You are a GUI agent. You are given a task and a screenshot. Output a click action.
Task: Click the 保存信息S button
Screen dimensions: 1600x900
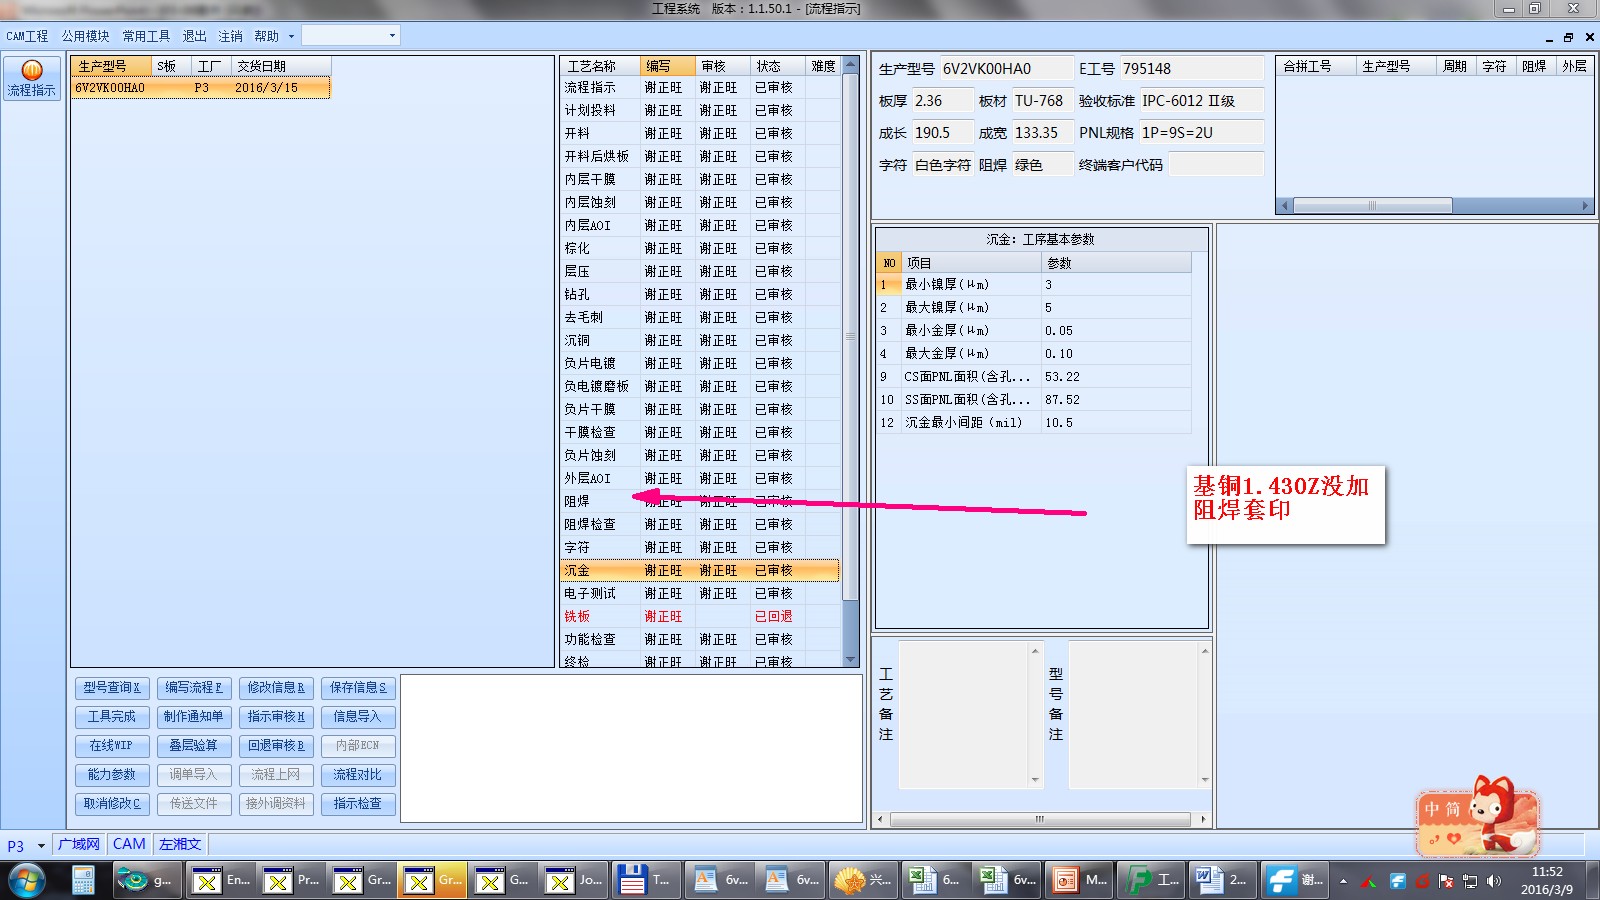(358, 688)
